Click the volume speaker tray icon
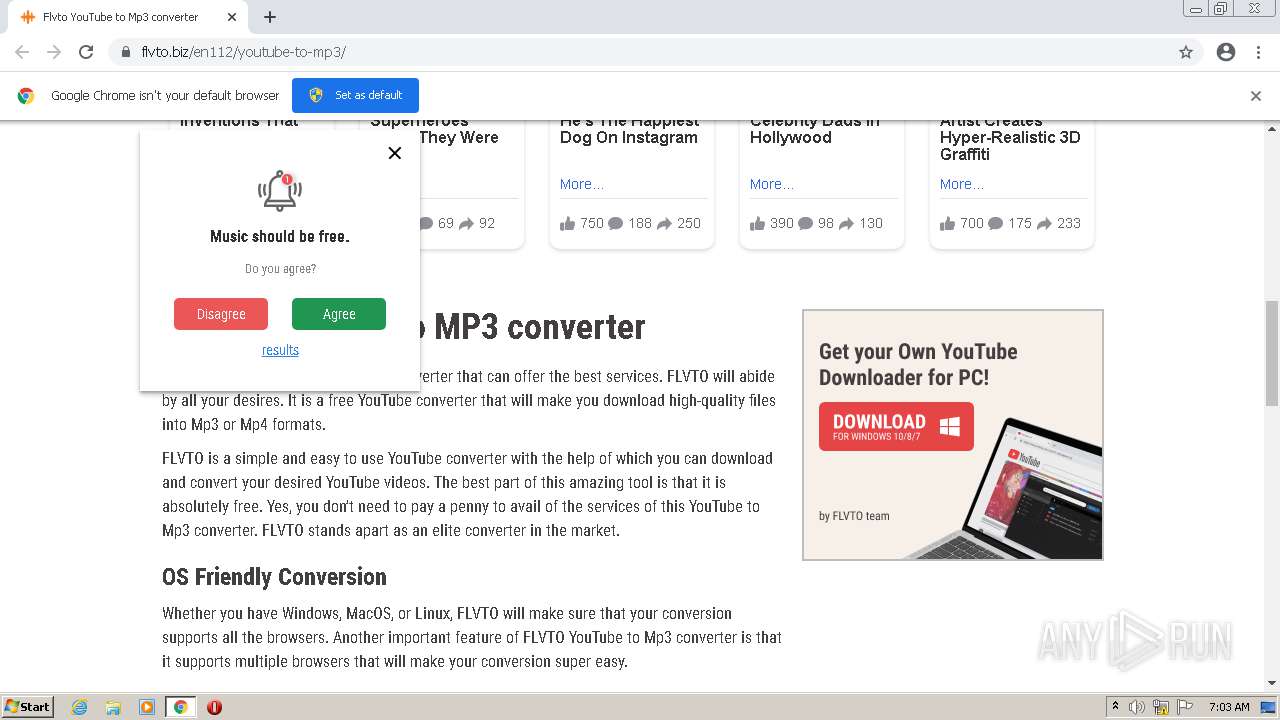 [x=1137, y=707]
